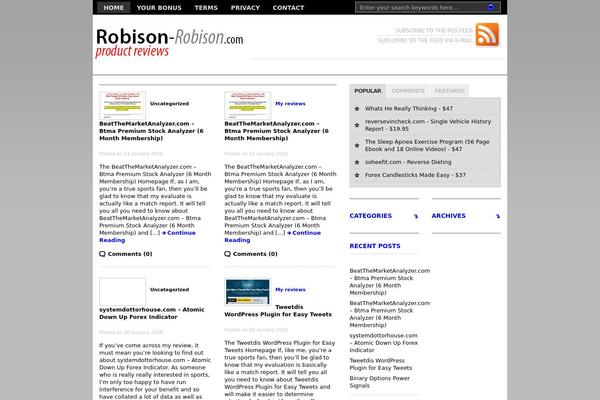The height and width of the screenshot is (400, 600).
Task: Click Continue Reading on first post
Action: click(x=147, y=237)
